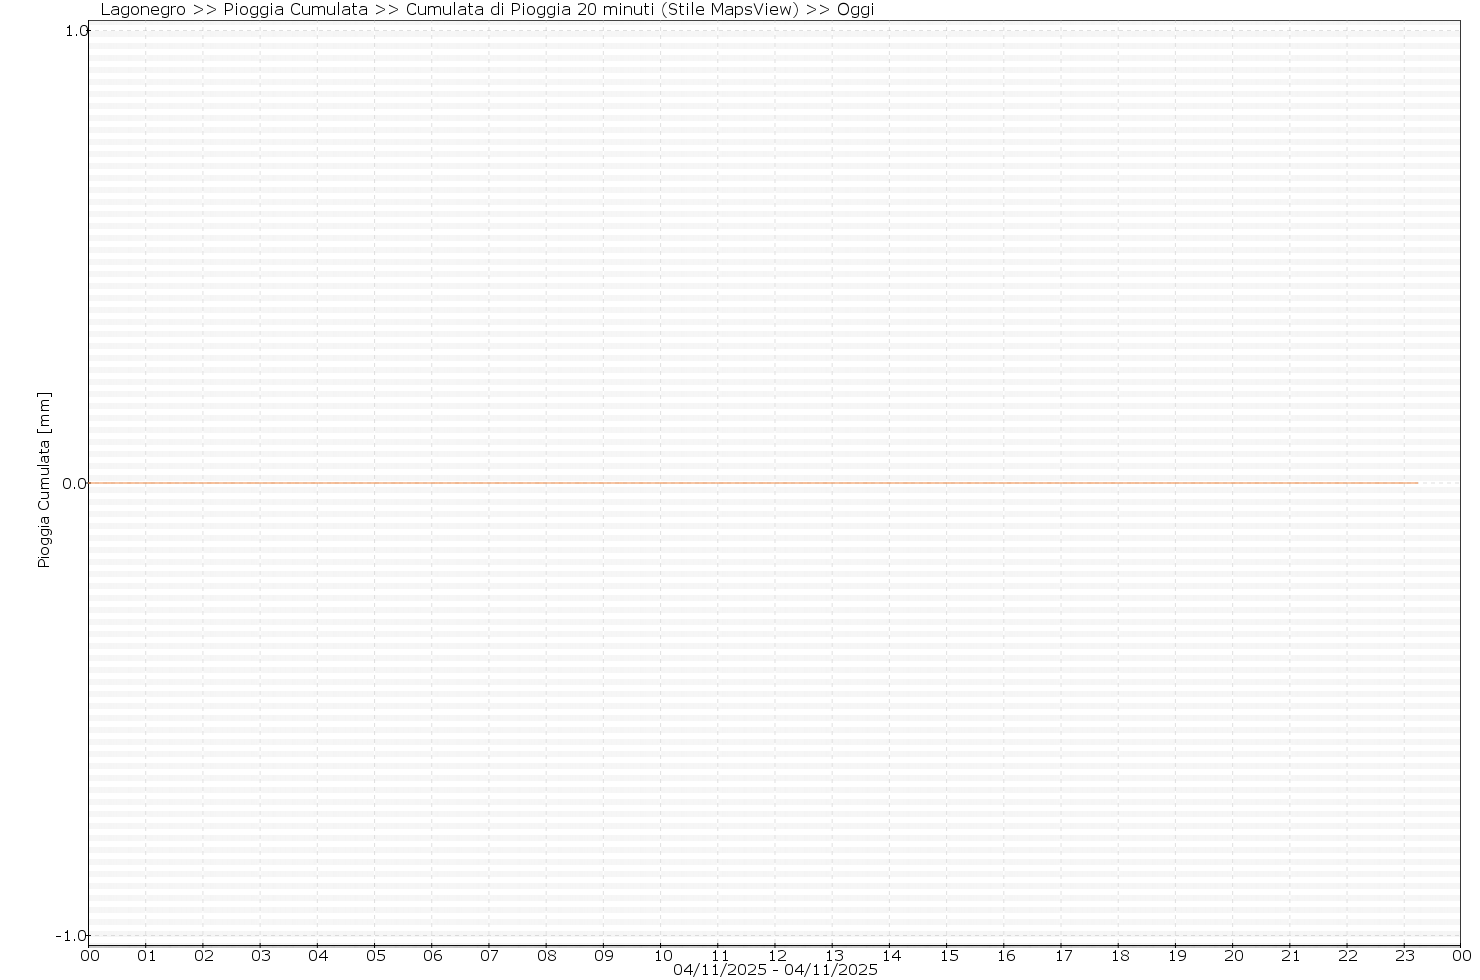Viewport: 1480px width, 980px height.
Task: Click the vertical "Pioggia Cumulata [mm]" axis title
Action: [x=44, y=480]
